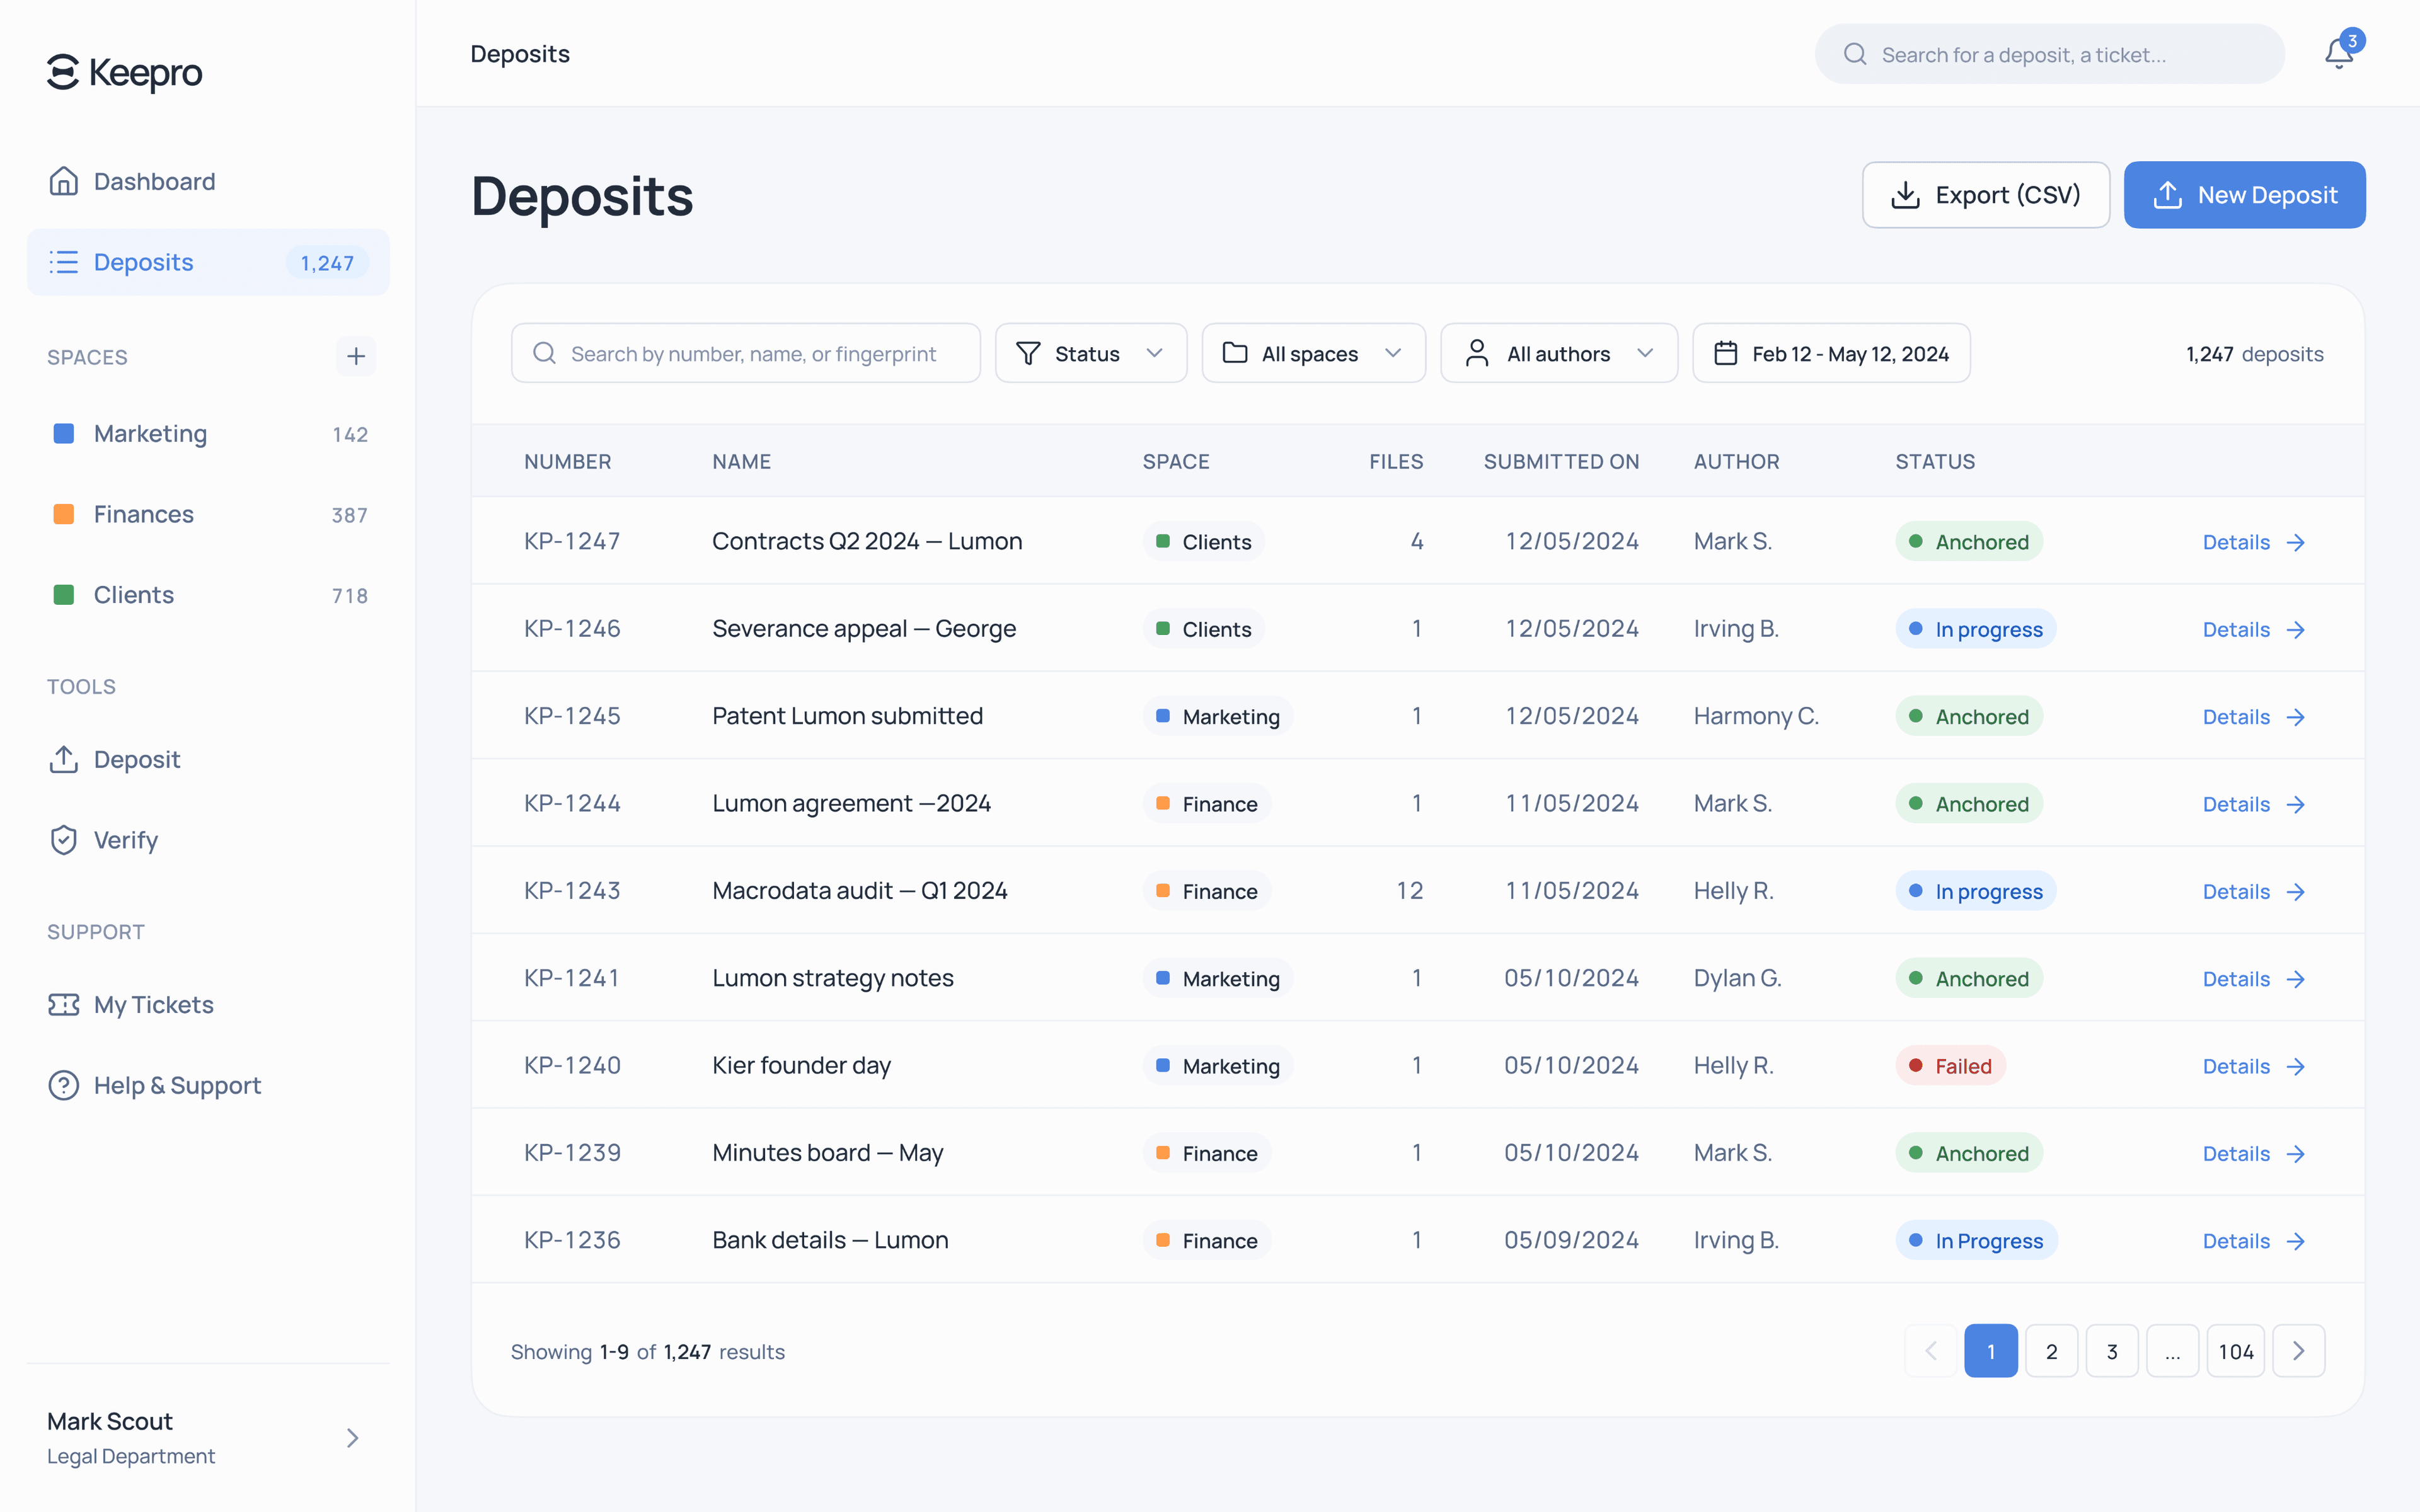Screen dimensions: 2420x1512
Task: Click previous page left chevron
Action: click(x=1931, y=1351)
